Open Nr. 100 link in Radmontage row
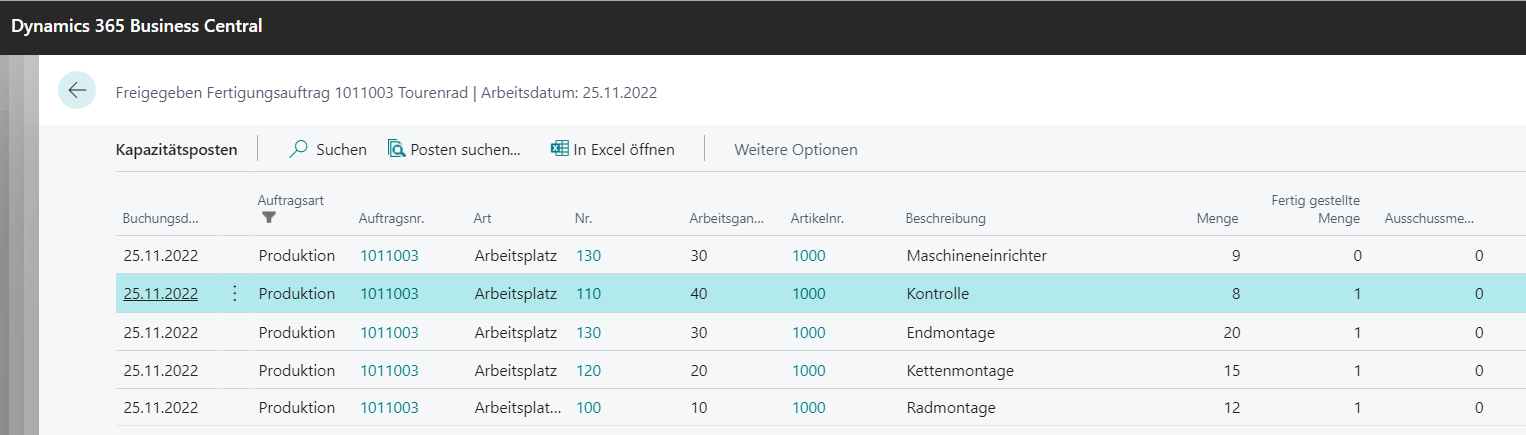The width and height of the screenshot is (1526, 435). tap(589, 408)
